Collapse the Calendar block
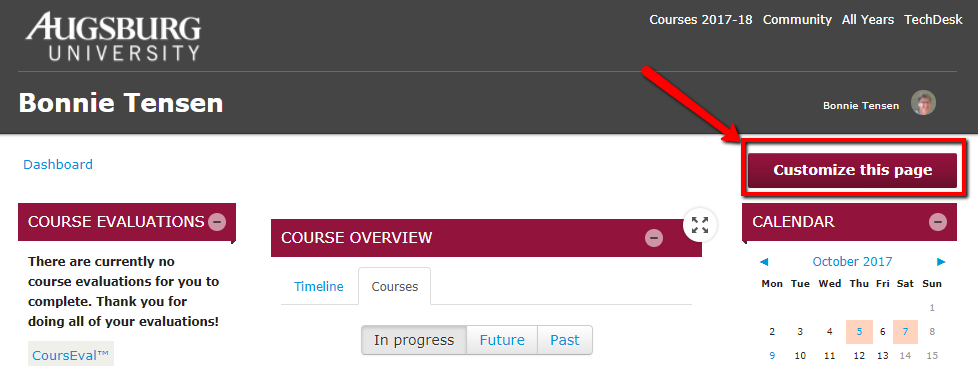This screenshot has width=978, height=366. tap(937, 222)
